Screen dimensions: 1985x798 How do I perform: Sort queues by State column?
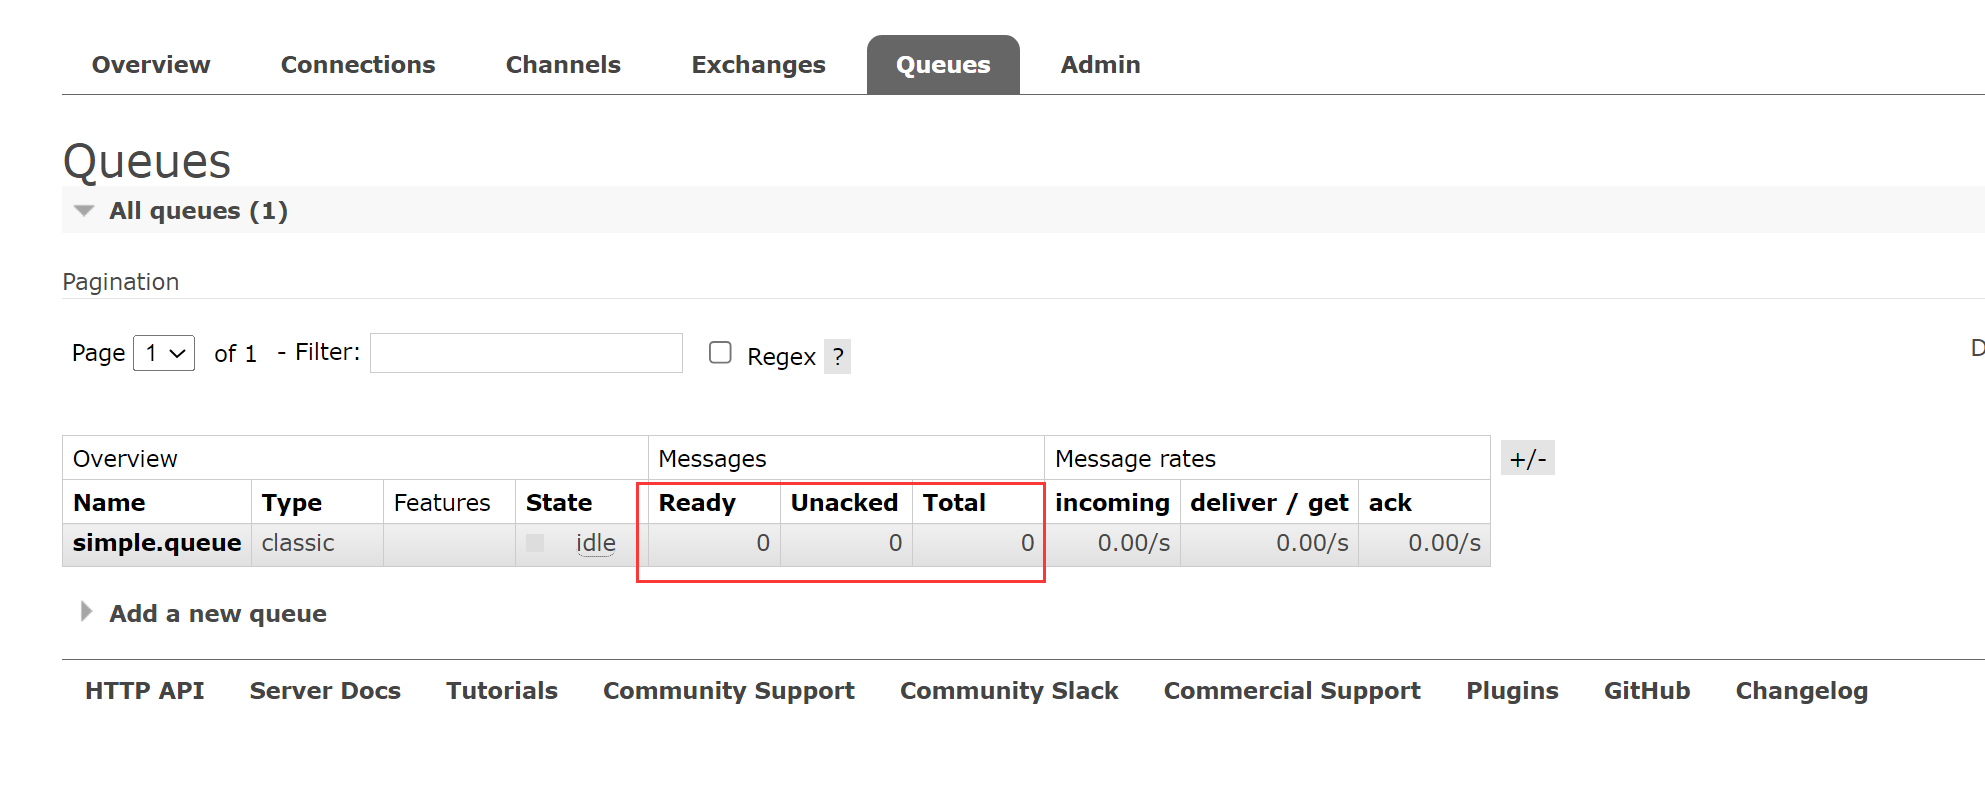559,503
